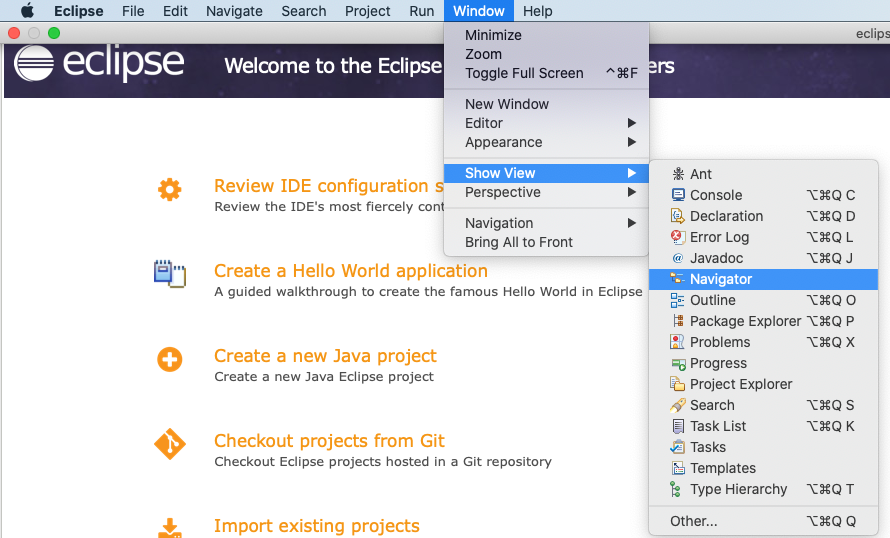This screenshot has height=538, width=890.
Task: Click the Git diamond icon
Action: [x=170, y=444]
